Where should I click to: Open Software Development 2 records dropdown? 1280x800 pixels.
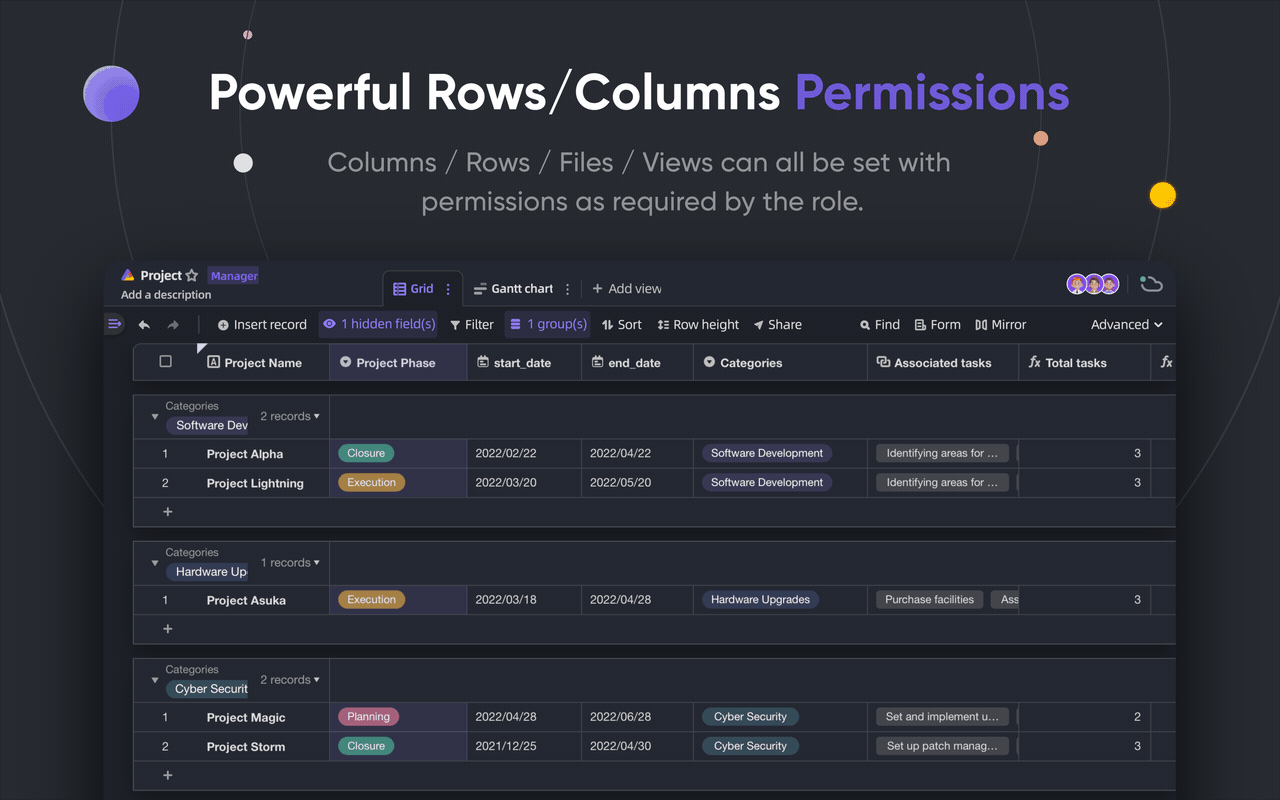tap(290, 416)
